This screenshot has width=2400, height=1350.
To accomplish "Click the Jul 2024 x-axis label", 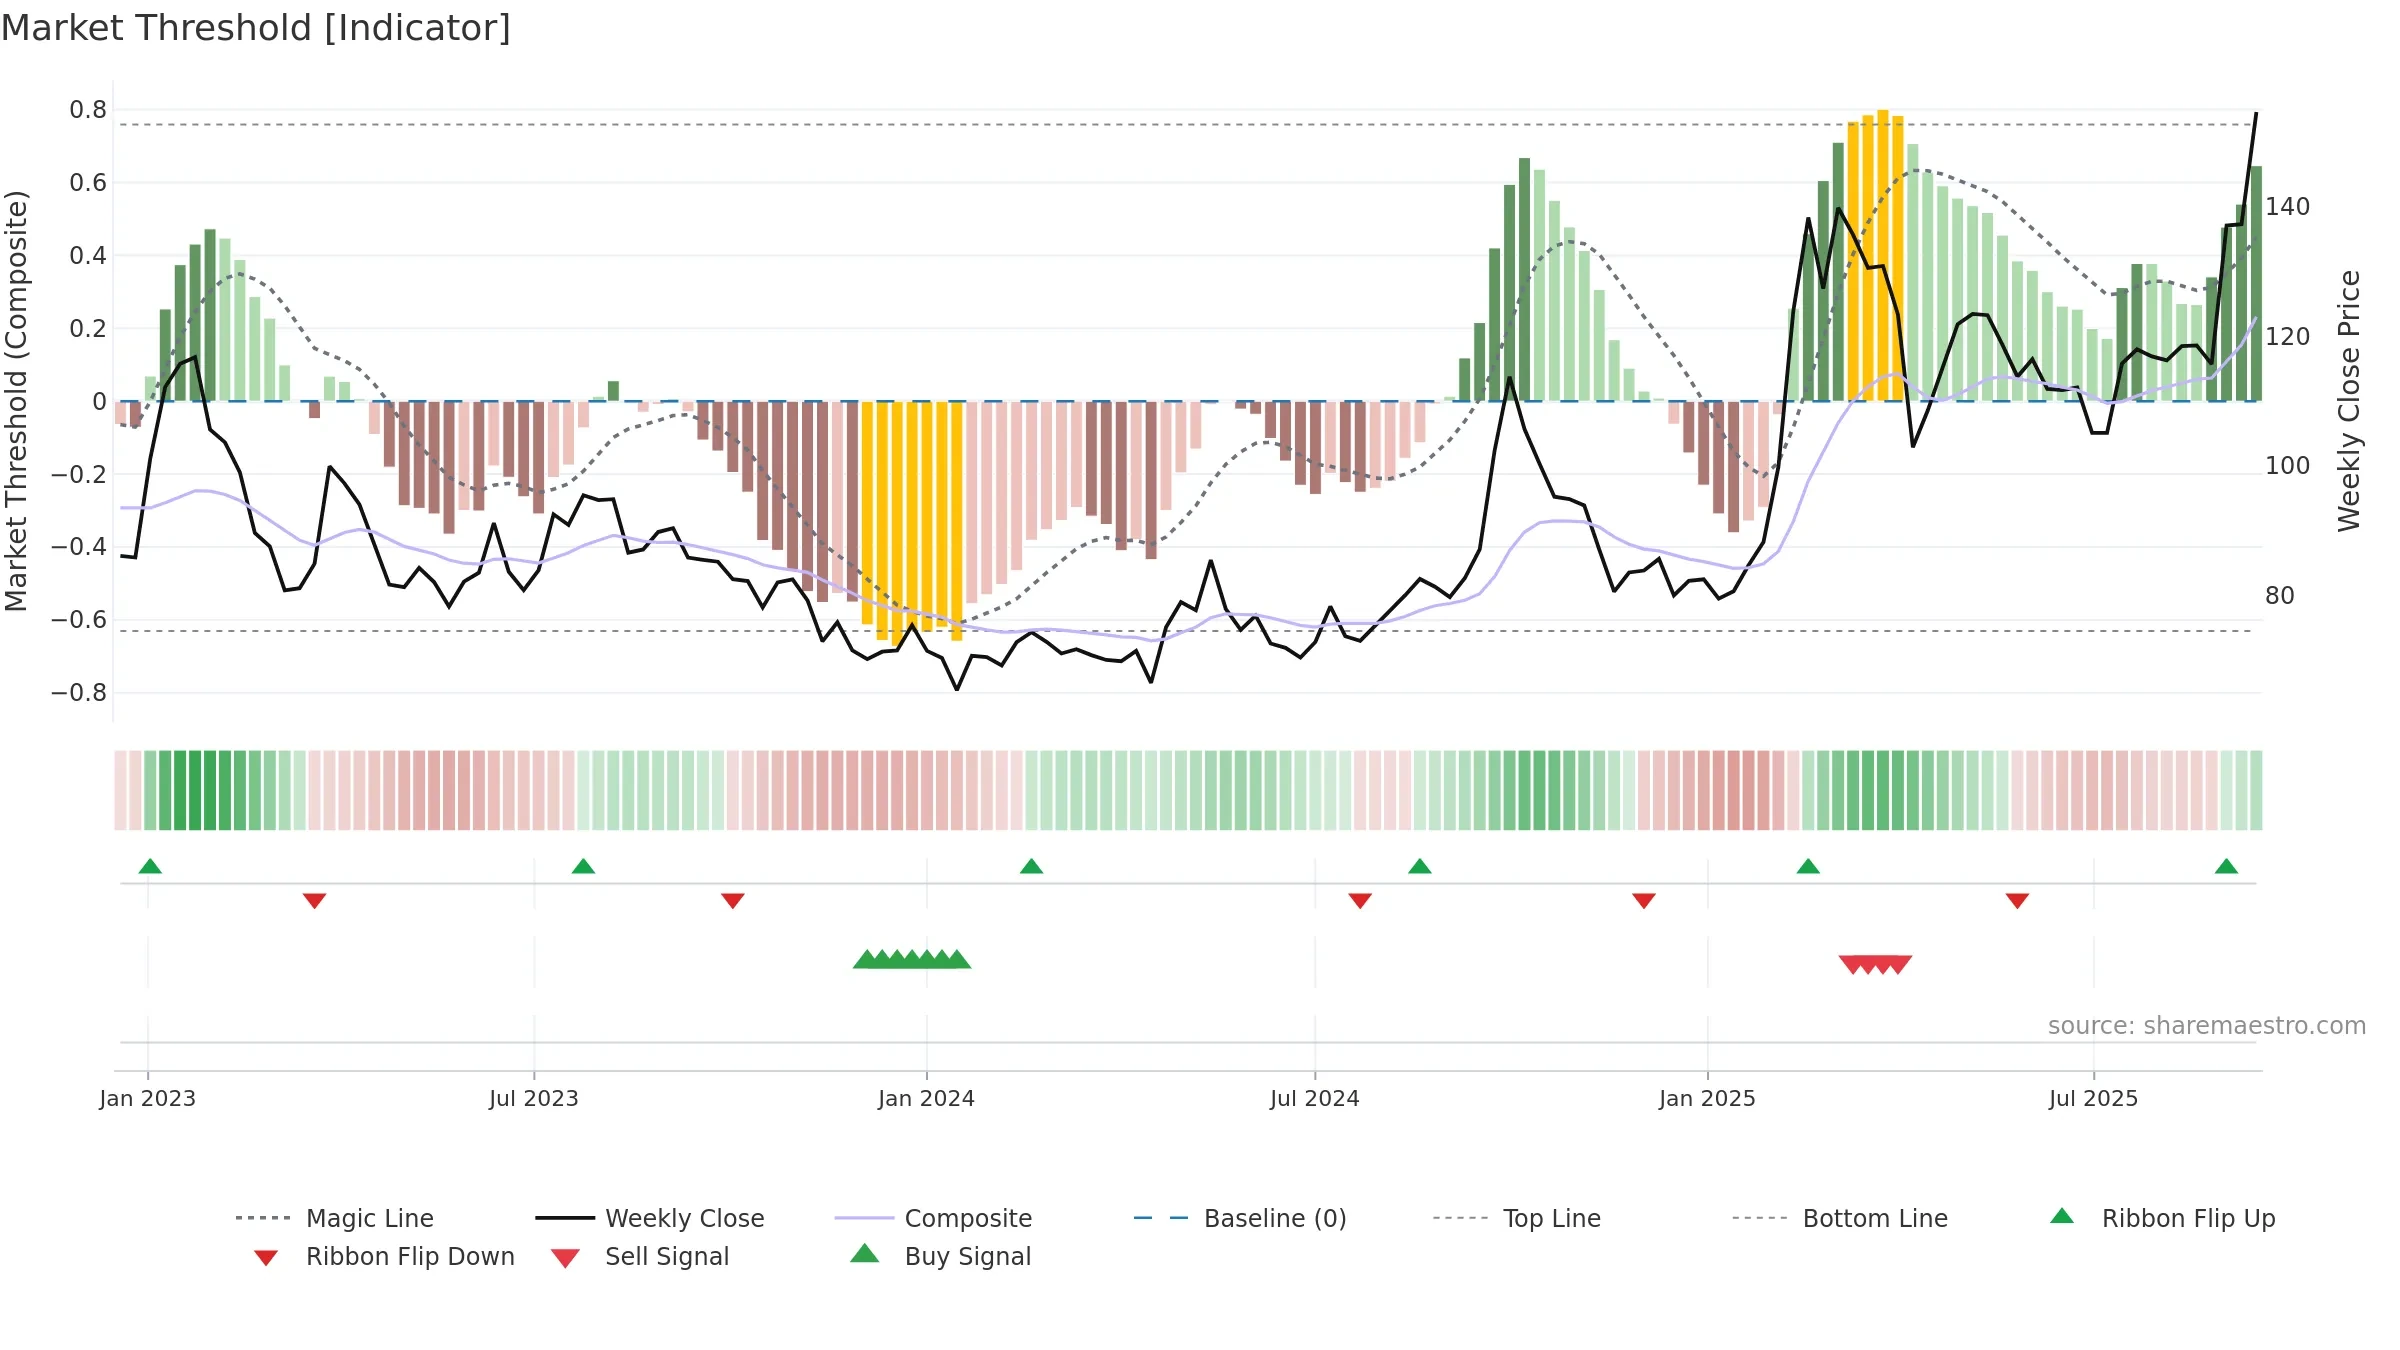I will 1315,1098.
